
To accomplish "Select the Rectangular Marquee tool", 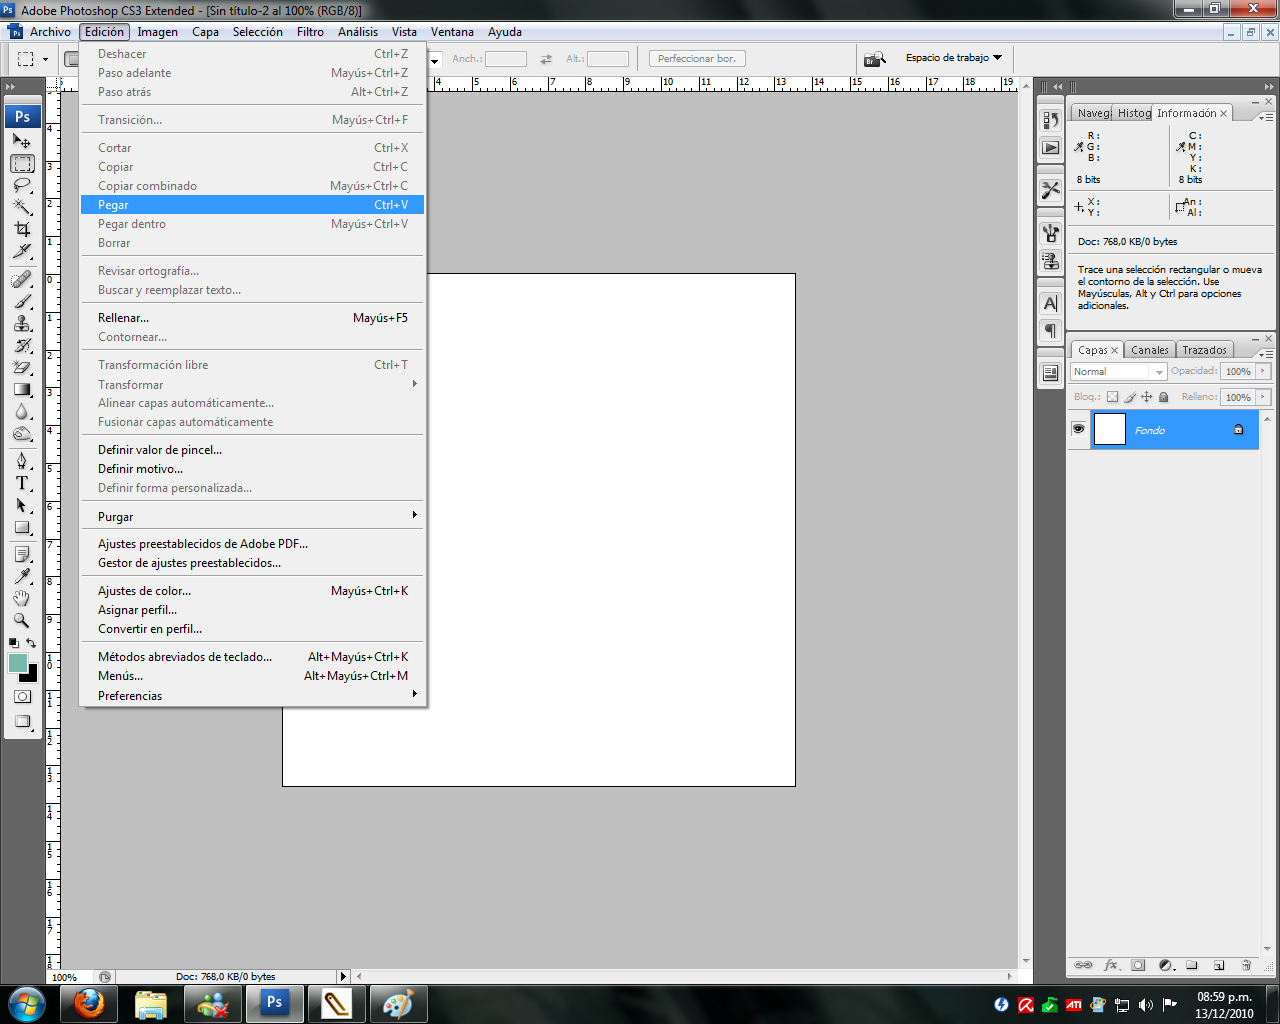I will [22, 163].
